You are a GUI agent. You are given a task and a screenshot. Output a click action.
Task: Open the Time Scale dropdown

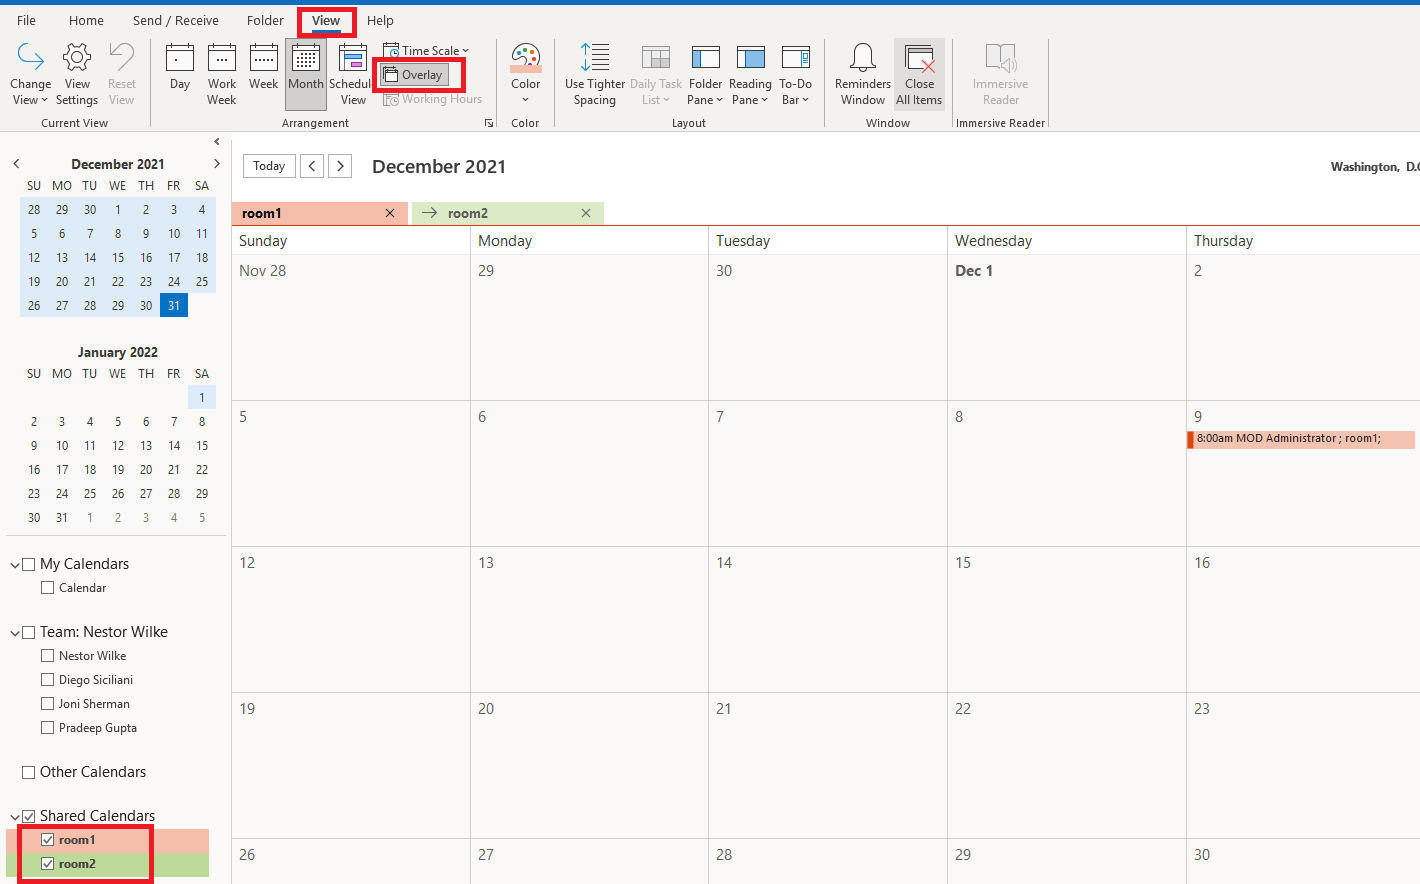coord(425,50)
